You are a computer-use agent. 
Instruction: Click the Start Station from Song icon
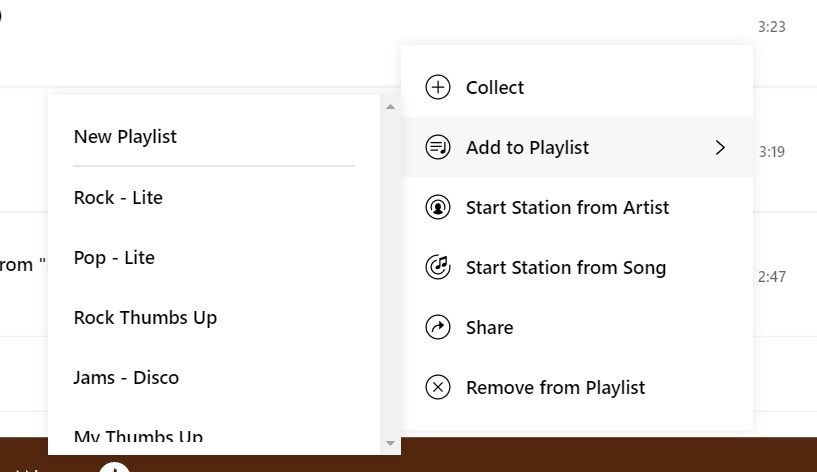(438, 267)
